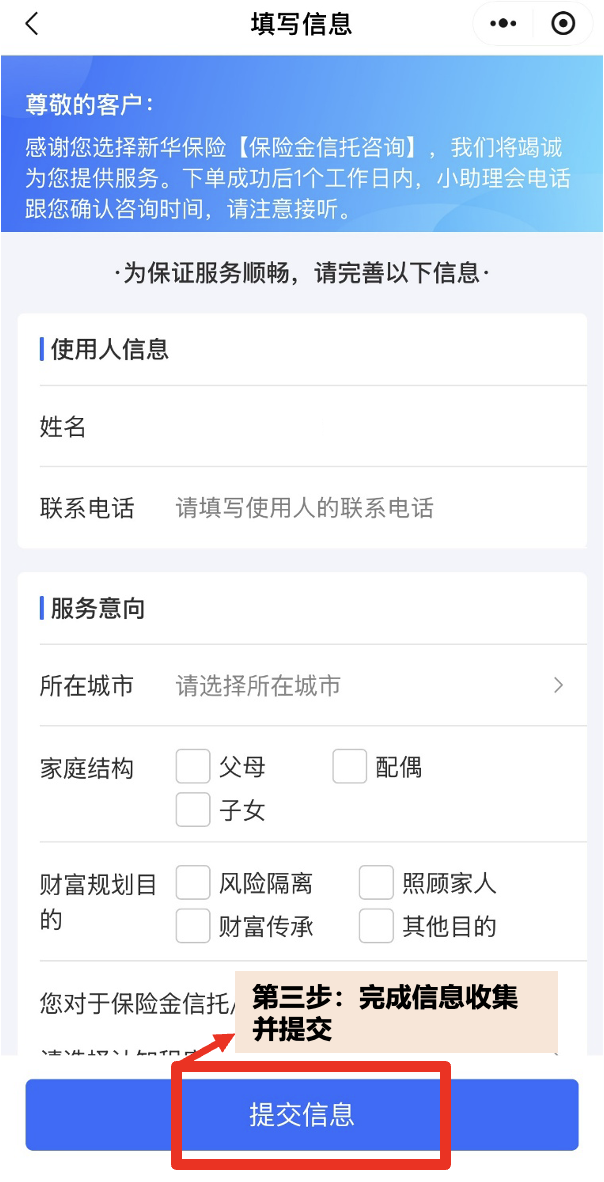Image resolution: width=604 pixels, height=1182 pixels.
Task: Check the 父母 family structure box
Action: coord(193,767)
